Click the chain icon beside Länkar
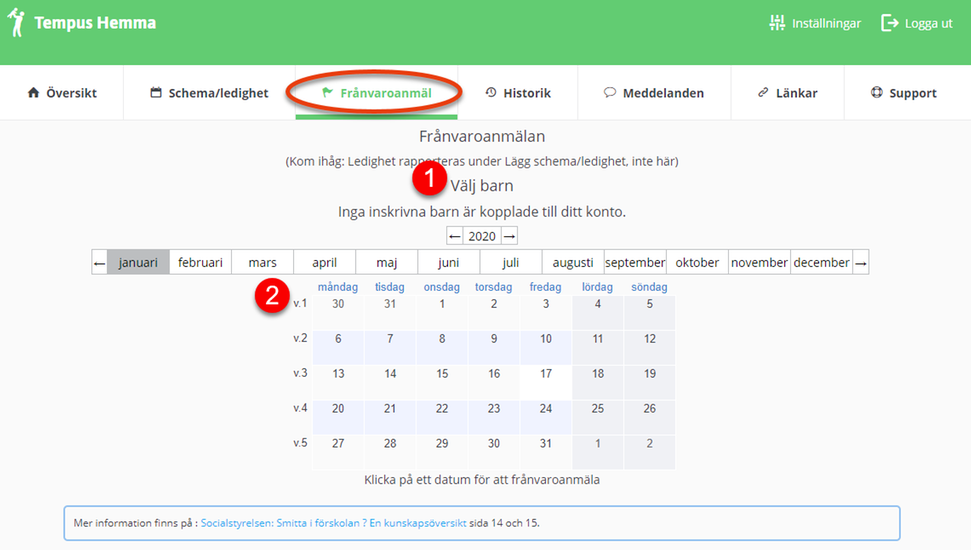The height and width of the screenshot is (550, 971). point(763,92)
